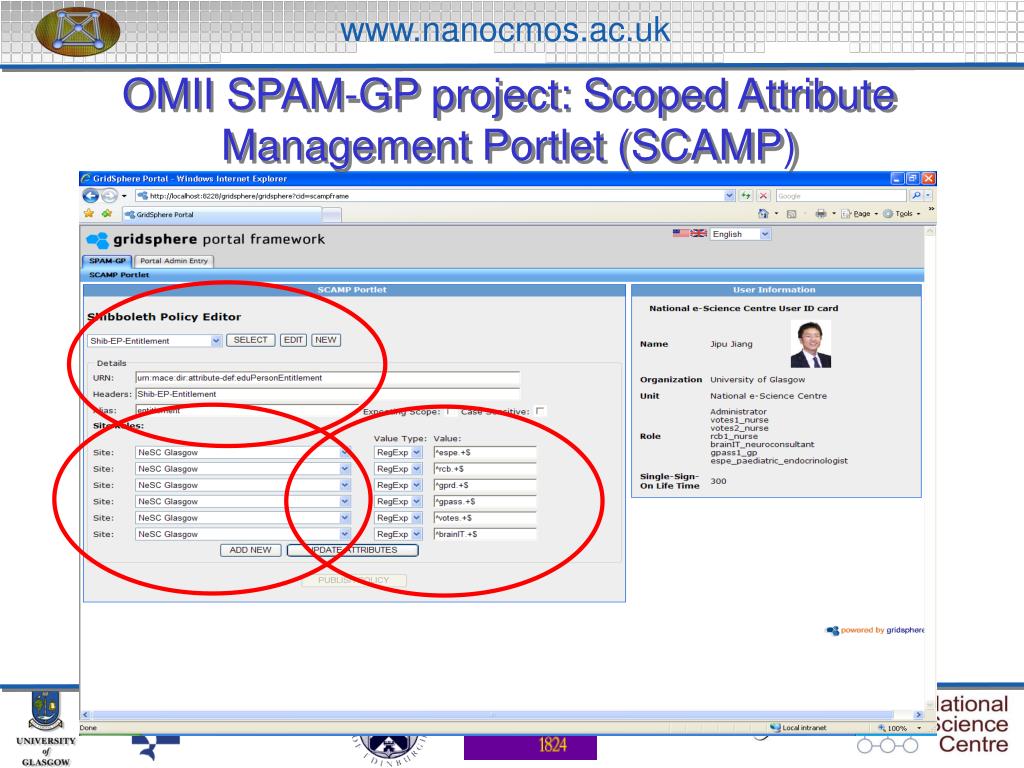Click the PUBLISH POLICY button
The image size is (1024, 768).
pyautogui.click(x=353, y=580)
